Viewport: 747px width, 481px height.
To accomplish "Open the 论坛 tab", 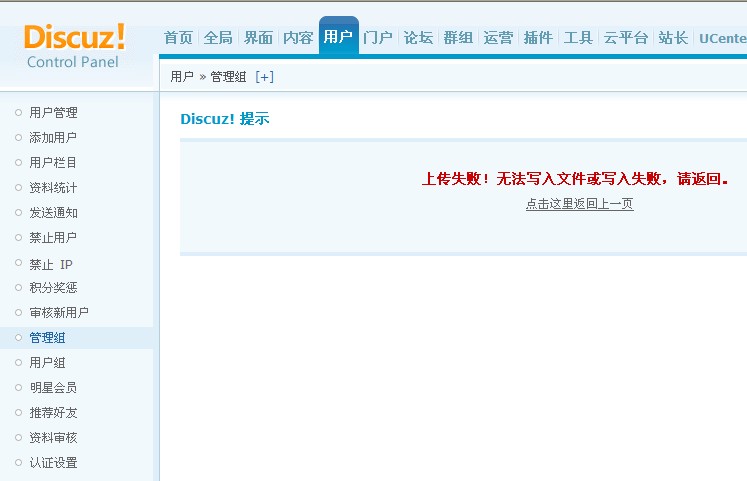I will (x=418, y=38).
